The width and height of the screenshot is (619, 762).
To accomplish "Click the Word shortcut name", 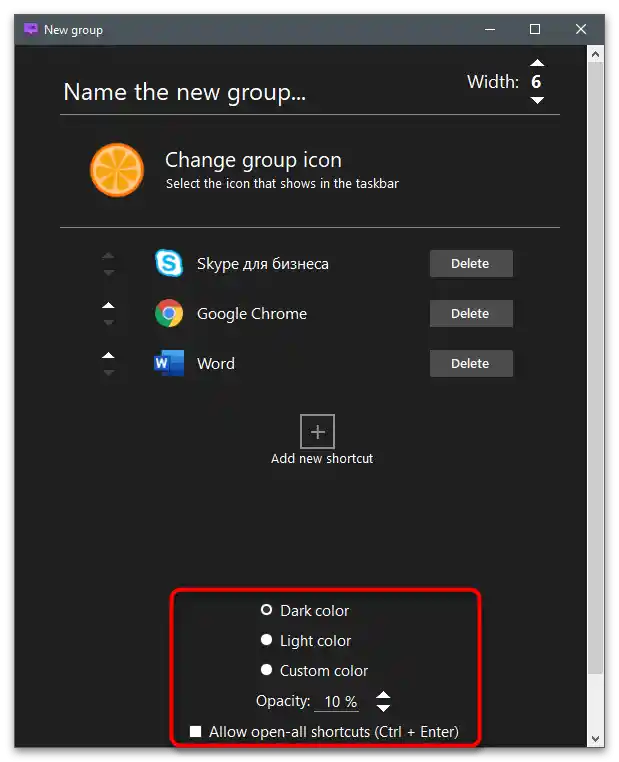I will [216, 364].
